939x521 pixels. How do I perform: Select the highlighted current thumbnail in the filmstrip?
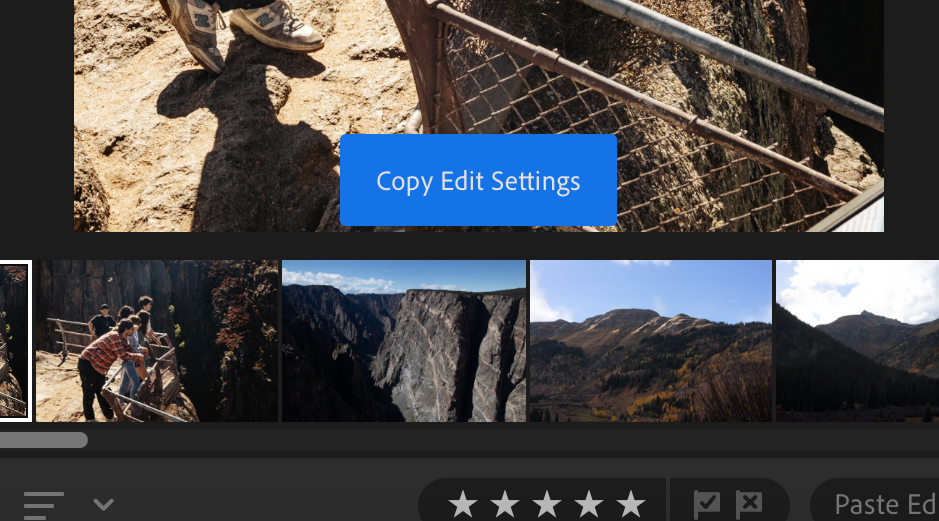(x=14, y=341)
